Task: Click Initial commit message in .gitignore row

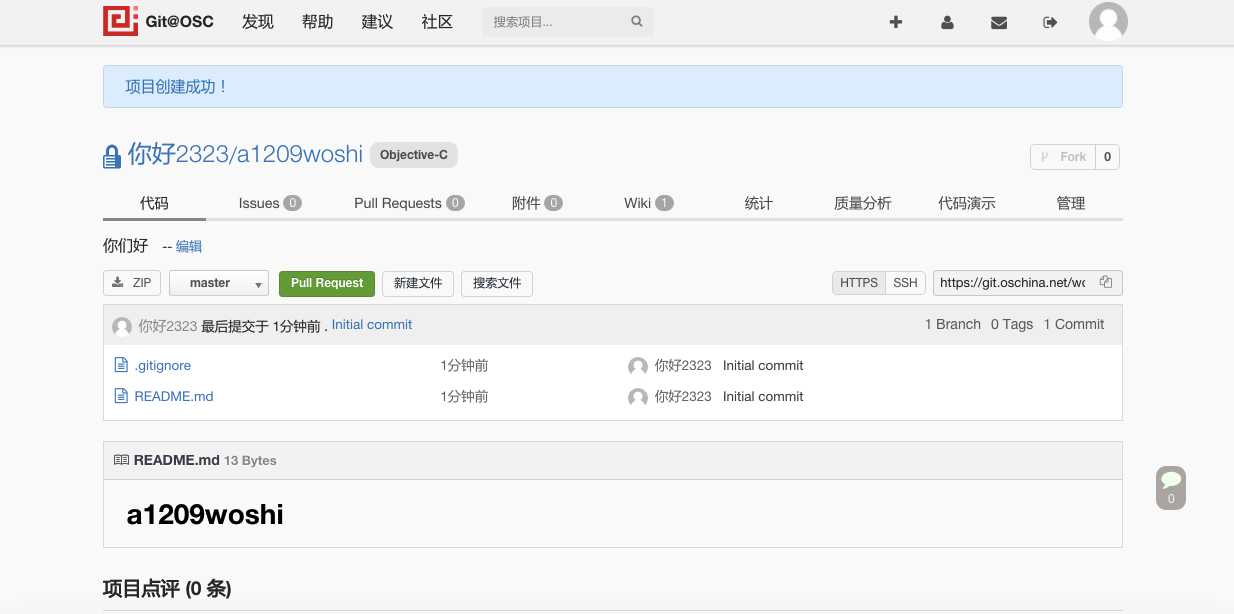Action: click(x=763, y=366)
